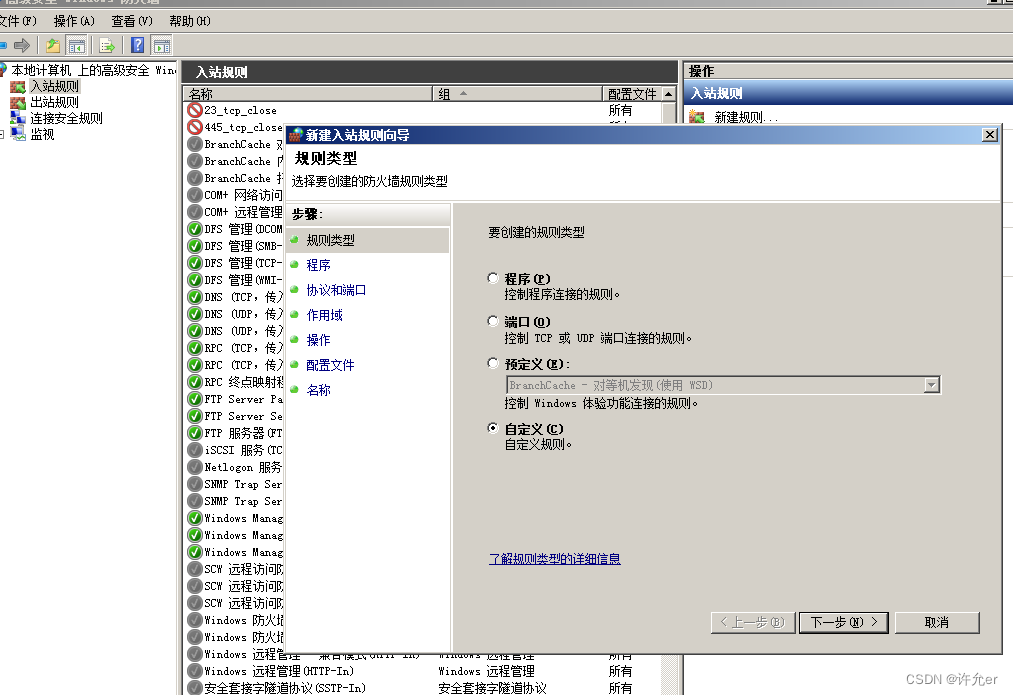The height and width of the screenshot is (695, 1013).
Task: Open the 查看(V) menu
Action: [x=132, y=21]
